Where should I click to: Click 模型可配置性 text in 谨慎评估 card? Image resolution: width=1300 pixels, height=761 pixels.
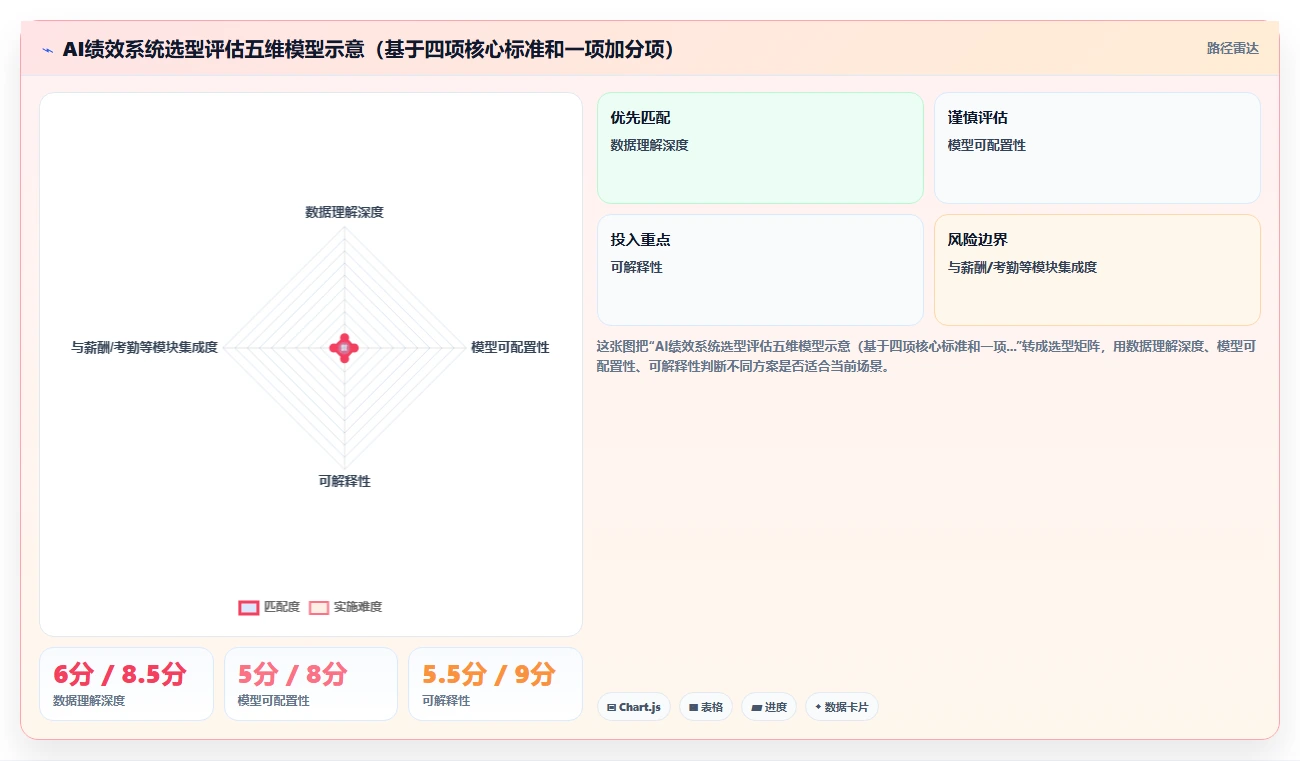[x=987, y=145]
